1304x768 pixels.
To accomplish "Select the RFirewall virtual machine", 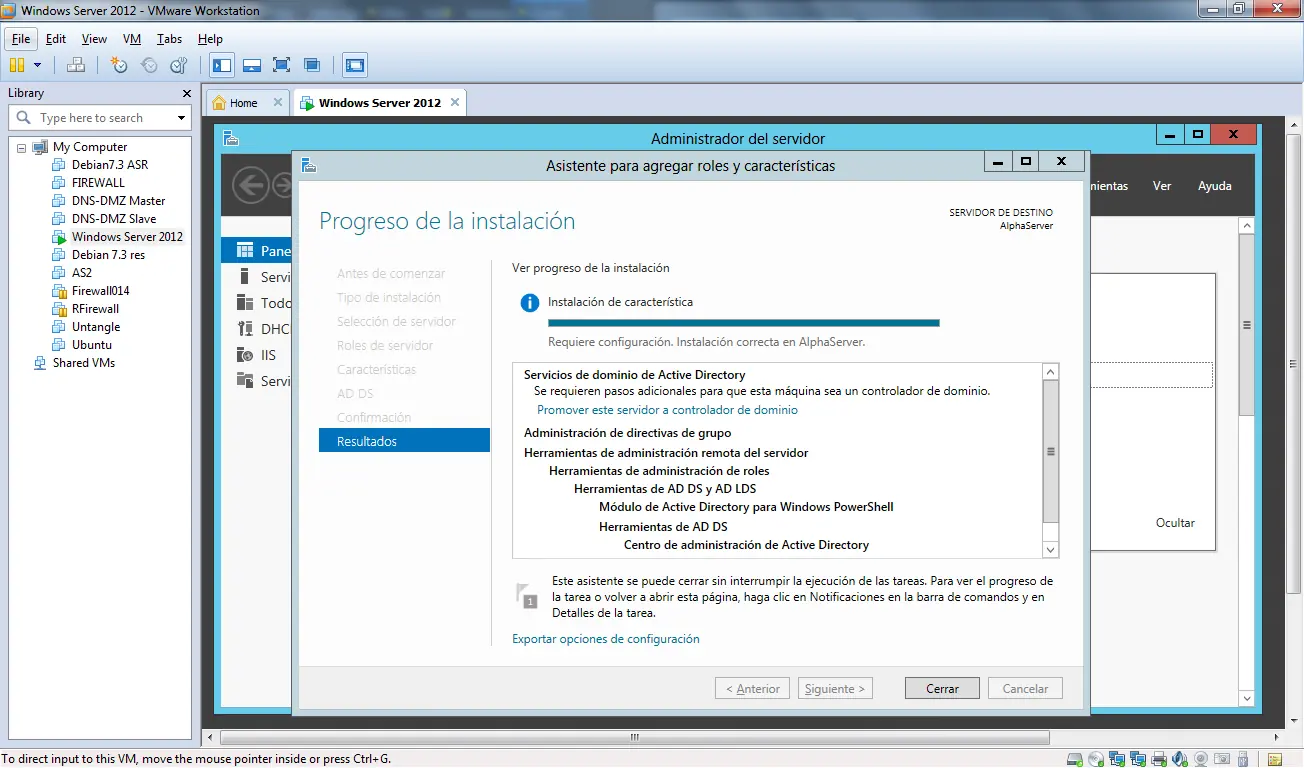I will point(95,309).
